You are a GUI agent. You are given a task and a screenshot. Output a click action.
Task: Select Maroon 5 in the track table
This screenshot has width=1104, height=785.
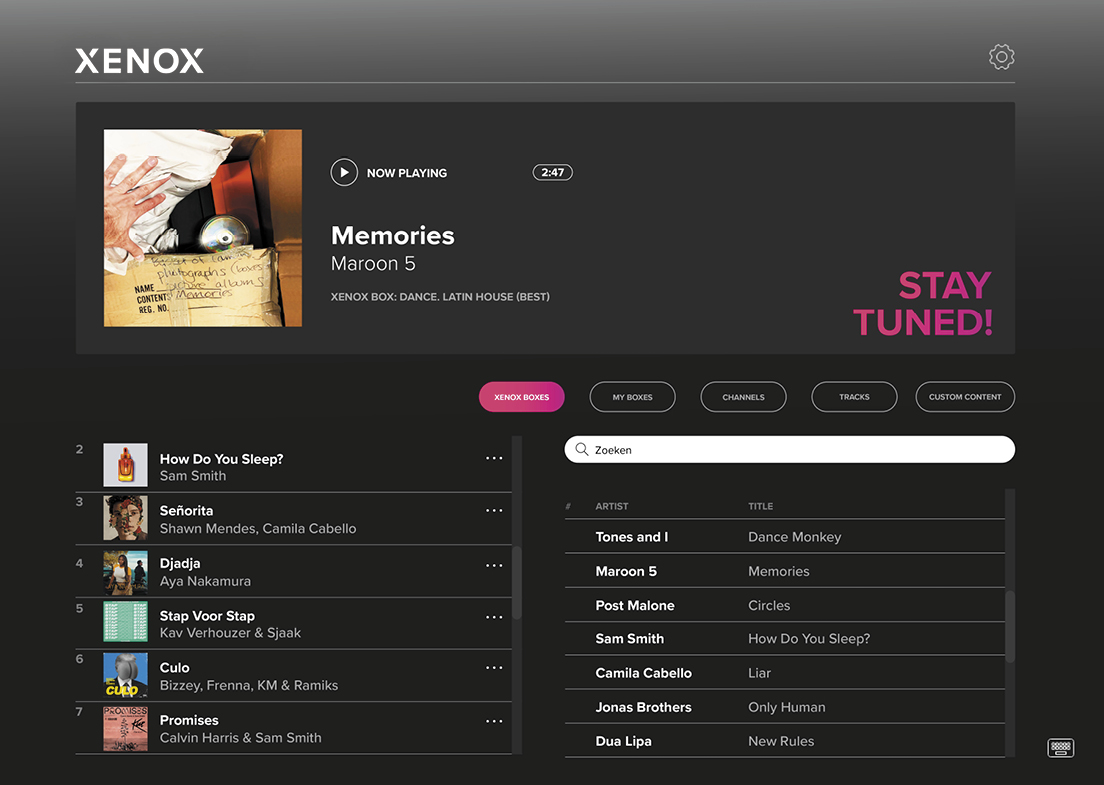626,571
